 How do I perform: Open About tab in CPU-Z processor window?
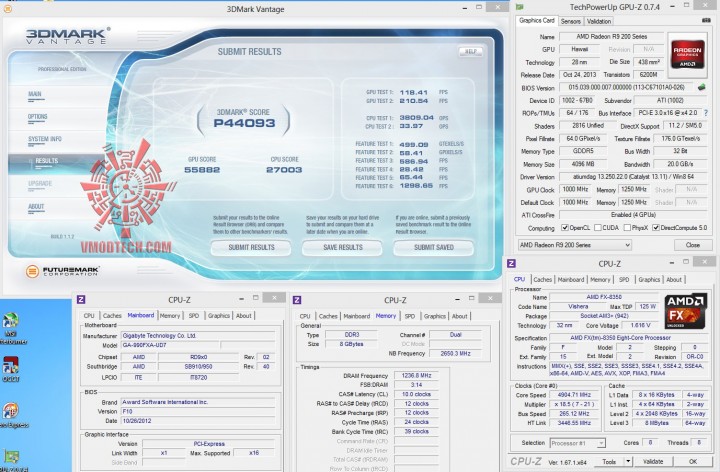(674, 280)
